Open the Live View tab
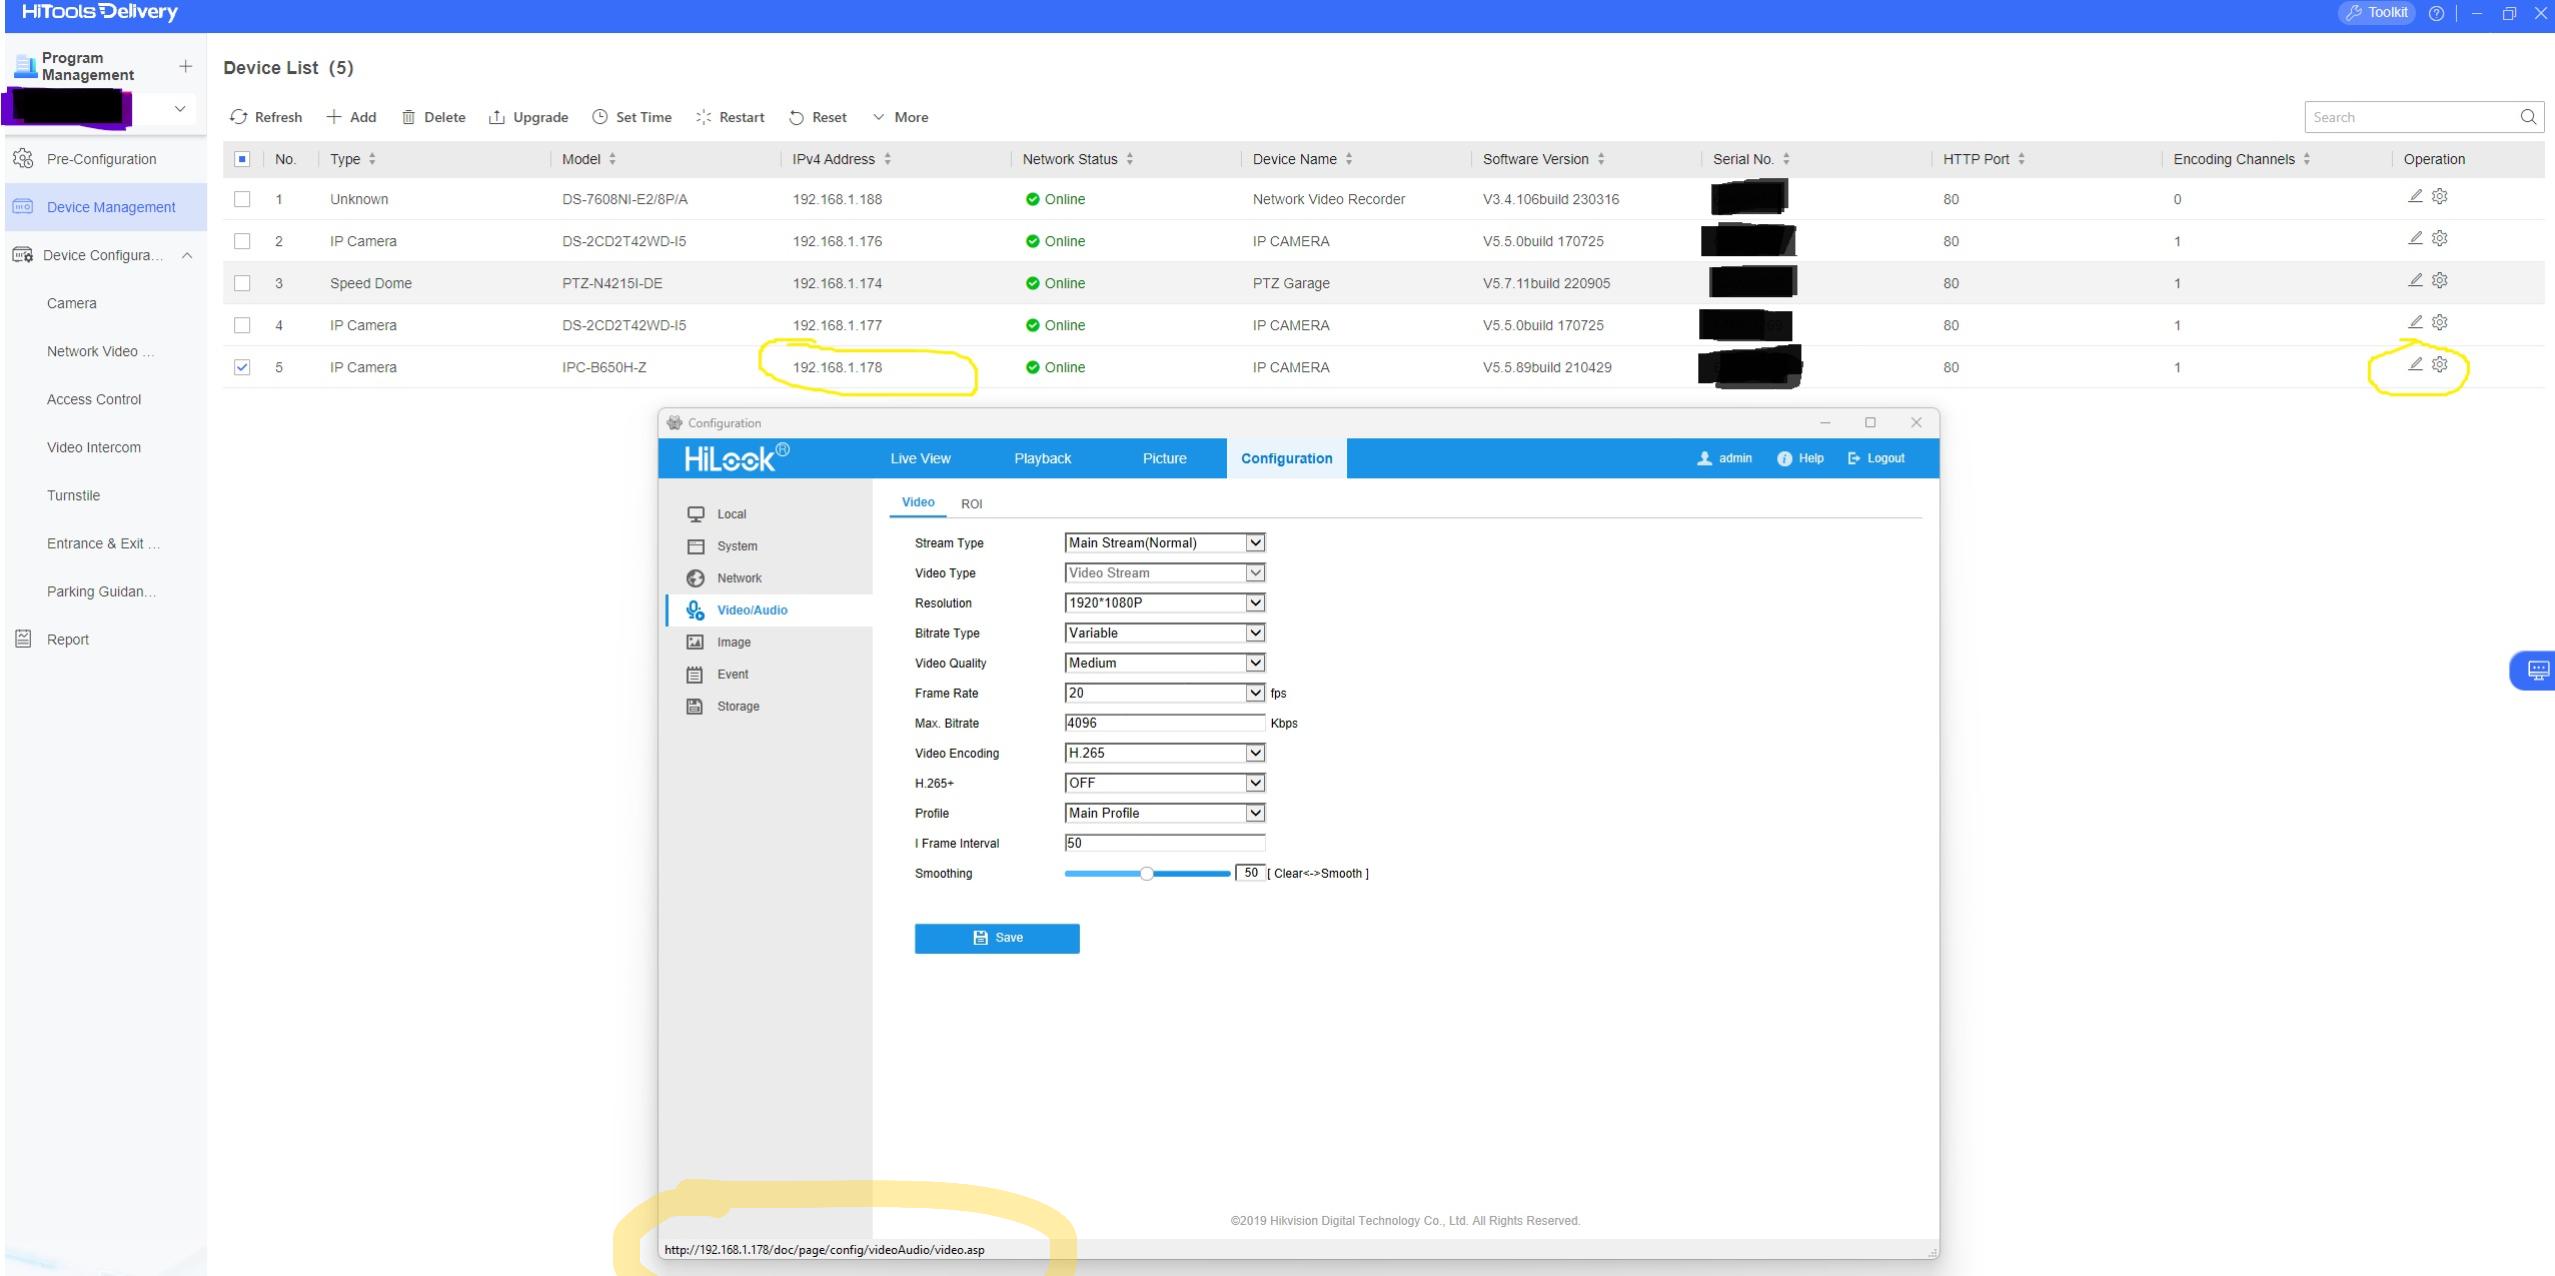2555x1276 pixels. coord(920,459)
